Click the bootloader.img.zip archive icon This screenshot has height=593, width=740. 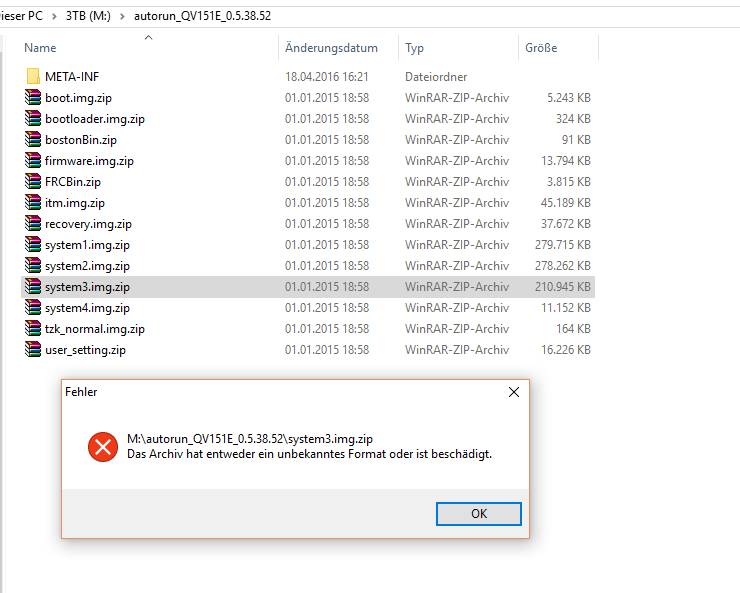[33, 119]
